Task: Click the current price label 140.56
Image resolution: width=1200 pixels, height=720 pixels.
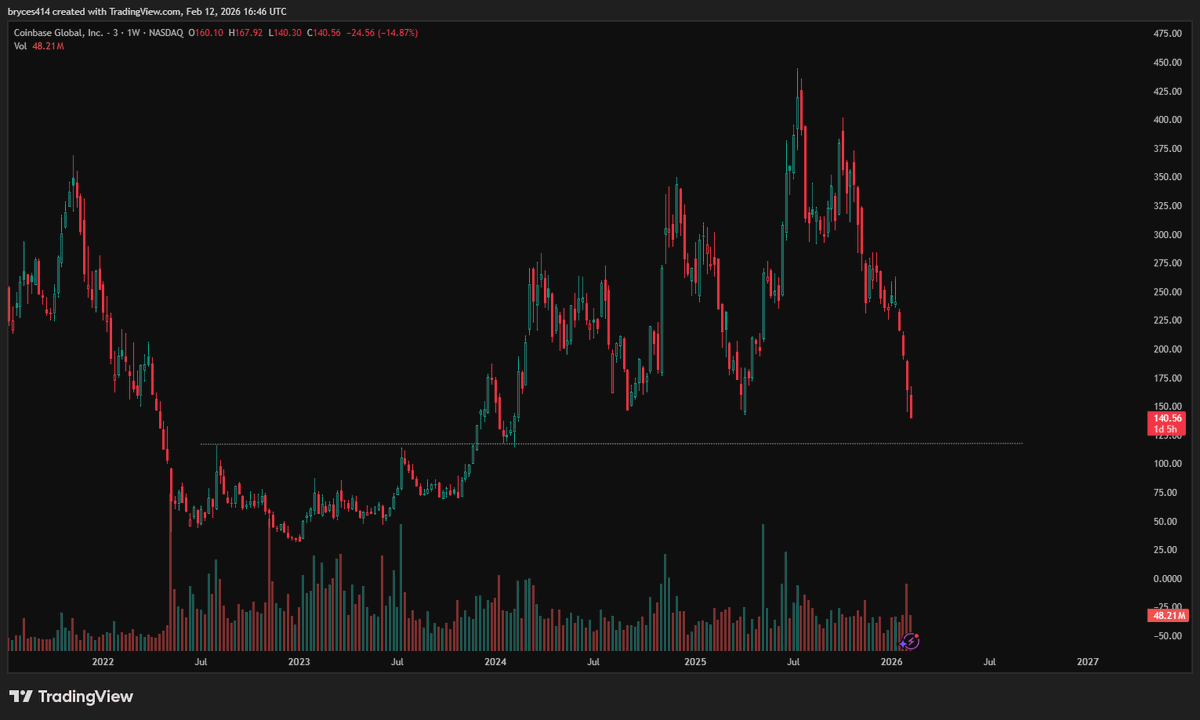Action: click(x=1169, y=418)
